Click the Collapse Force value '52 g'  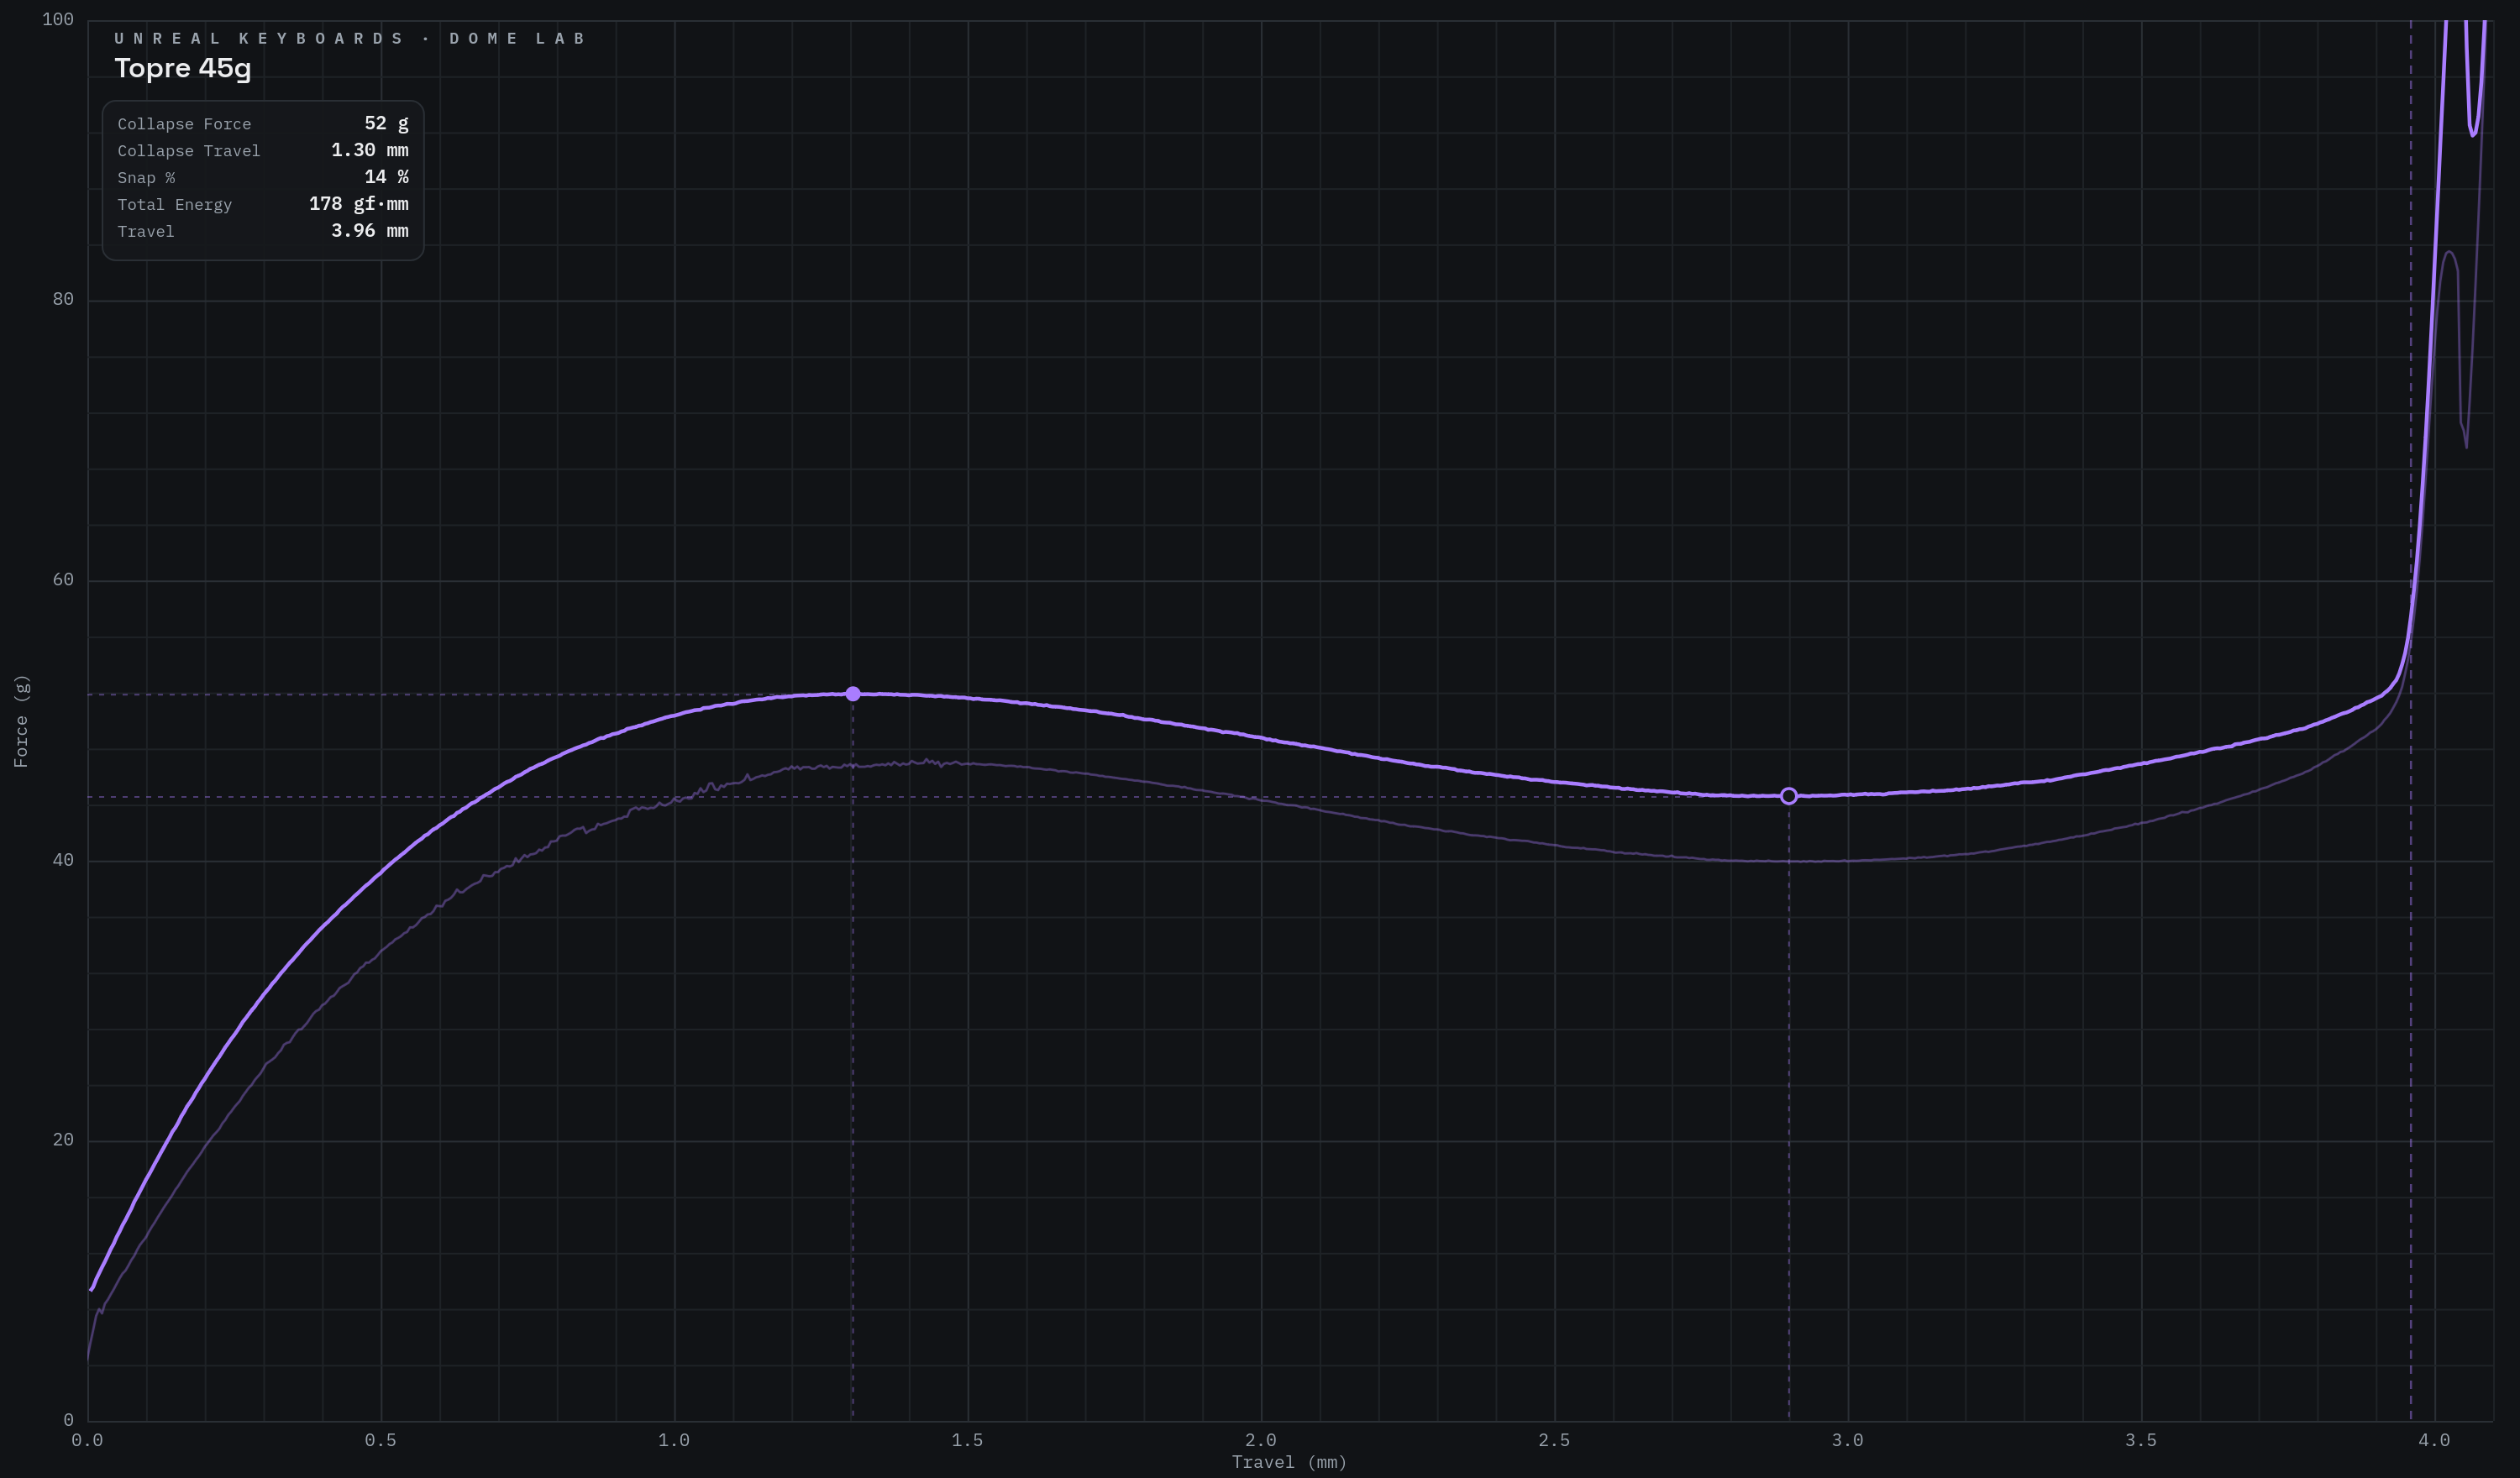386,123
